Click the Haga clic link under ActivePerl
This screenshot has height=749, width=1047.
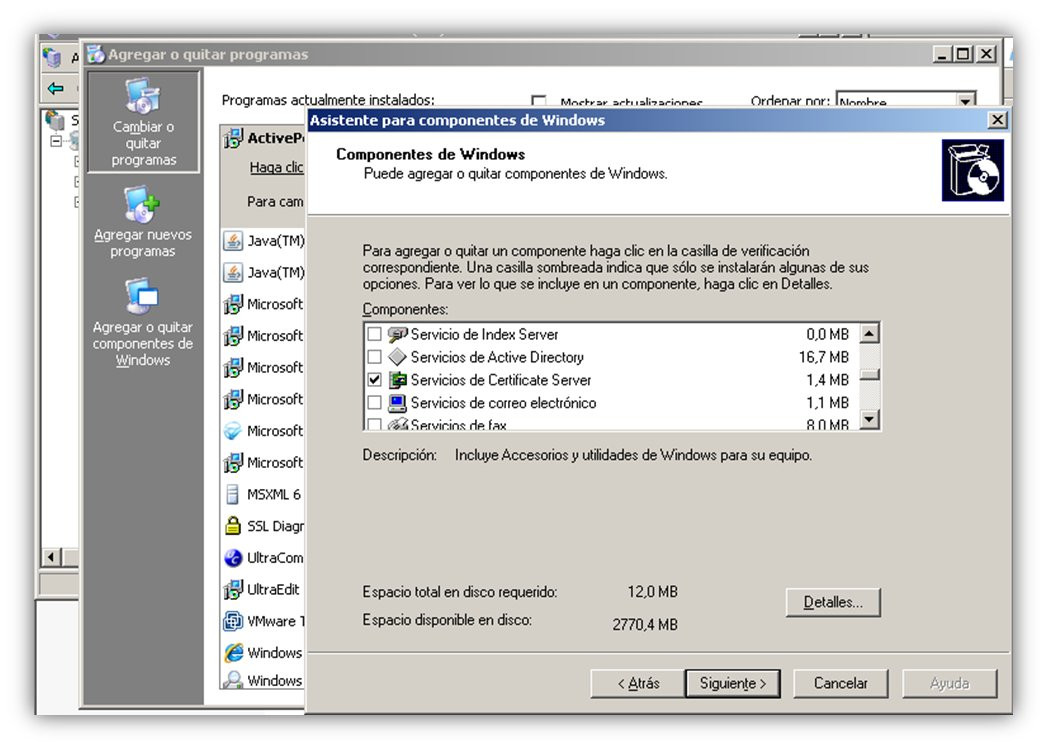(x=276, y=168)
